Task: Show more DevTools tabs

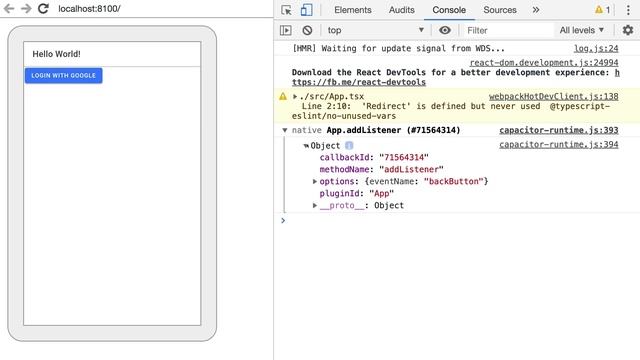Action: click(536, 10)
